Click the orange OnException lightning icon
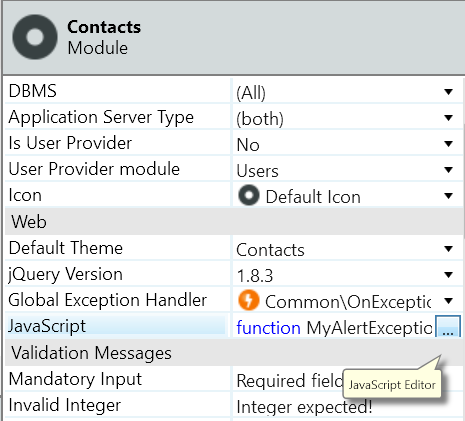This screenshot has height=421, width=465. click(x=249, y=300)
